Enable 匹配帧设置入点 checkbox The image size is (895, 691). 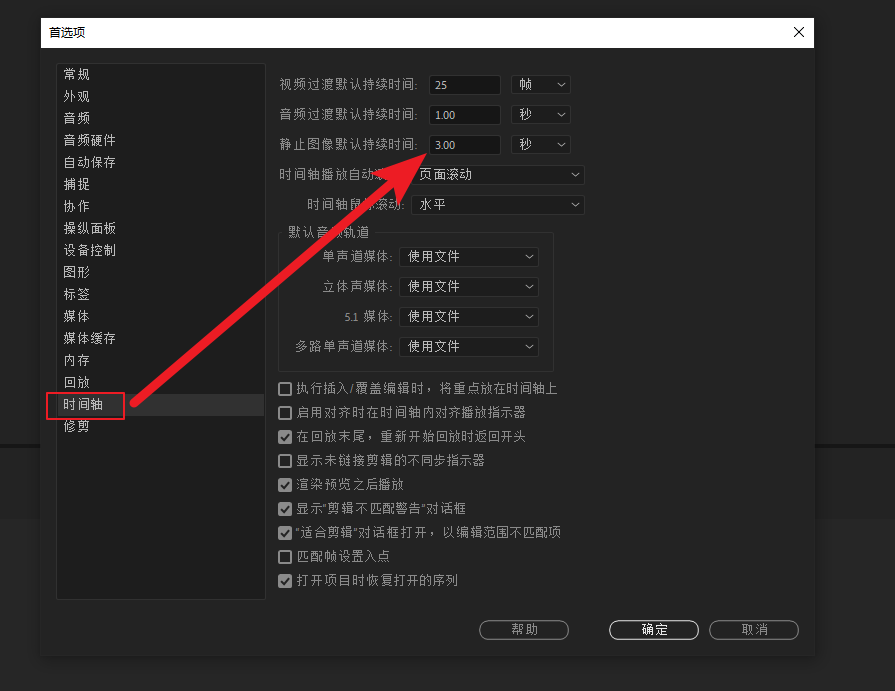285,557
